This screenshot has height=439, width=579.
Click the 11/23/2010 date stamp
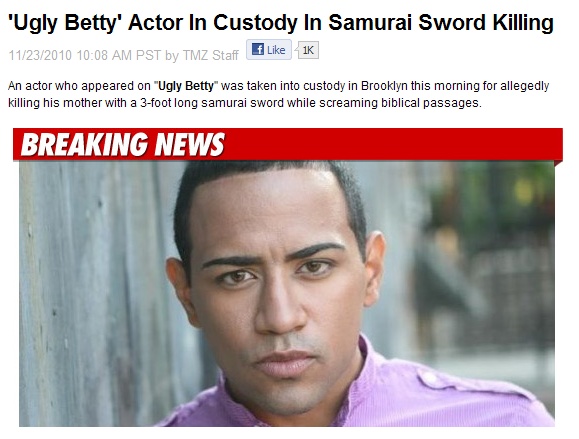click(x=40, y=55)
